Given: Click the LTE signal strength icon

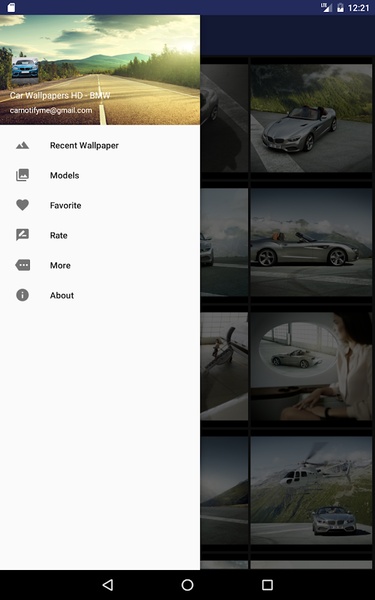Looking at the screenshot, I should [x=326, y=7].
